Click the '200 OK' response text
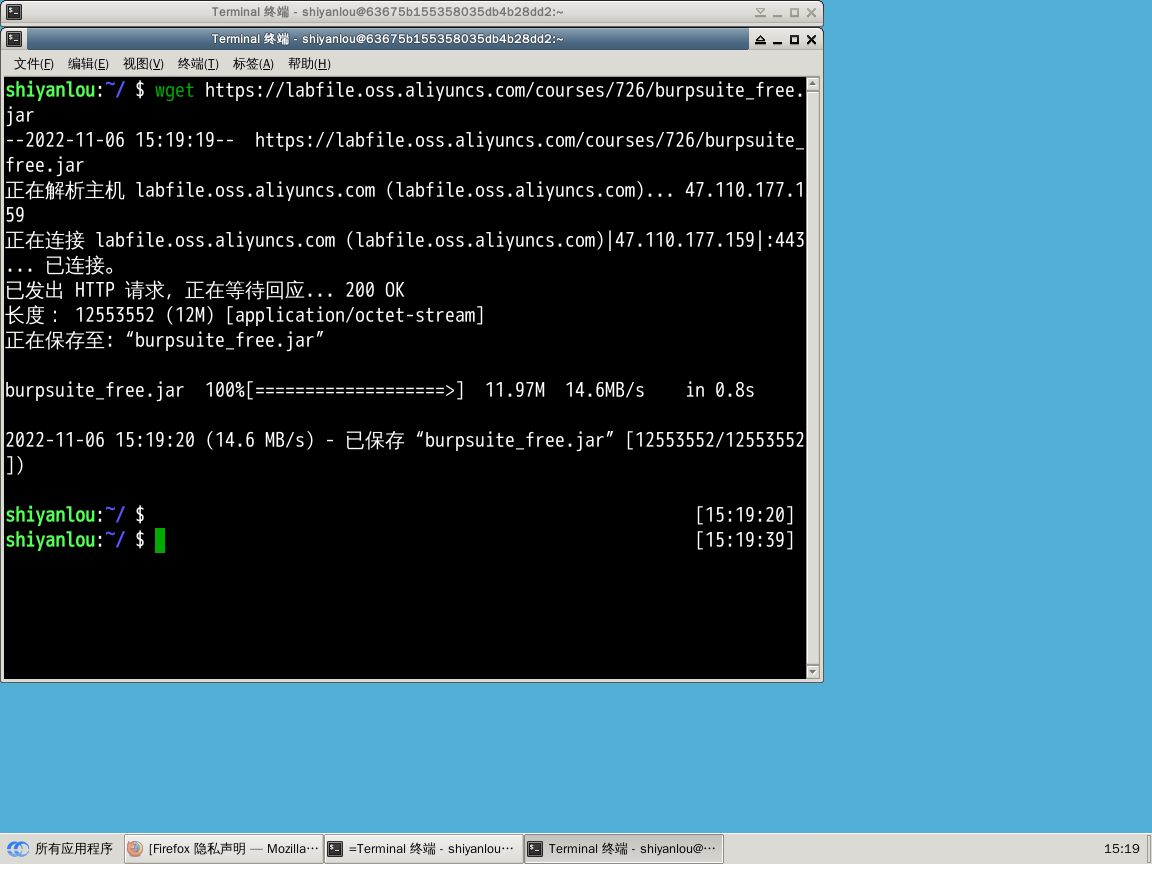 375,290
